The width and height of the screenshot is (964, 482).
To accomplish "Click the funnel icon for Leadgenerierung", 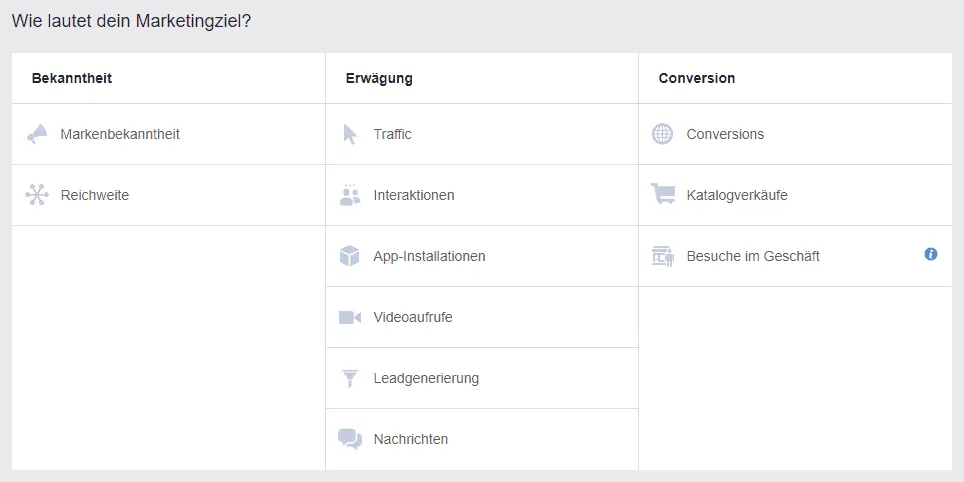I will pyautogui.click(x=349, y=378).
